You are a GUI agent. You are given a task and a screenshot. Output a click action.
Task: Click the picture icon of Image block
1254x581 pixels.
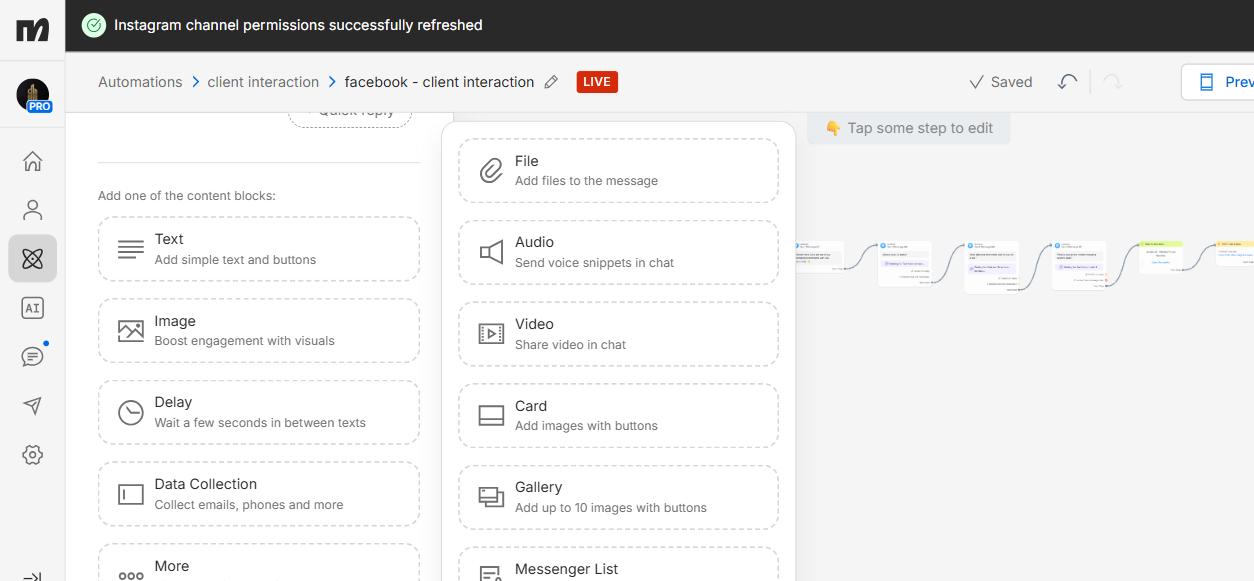[x=131, y=330]
